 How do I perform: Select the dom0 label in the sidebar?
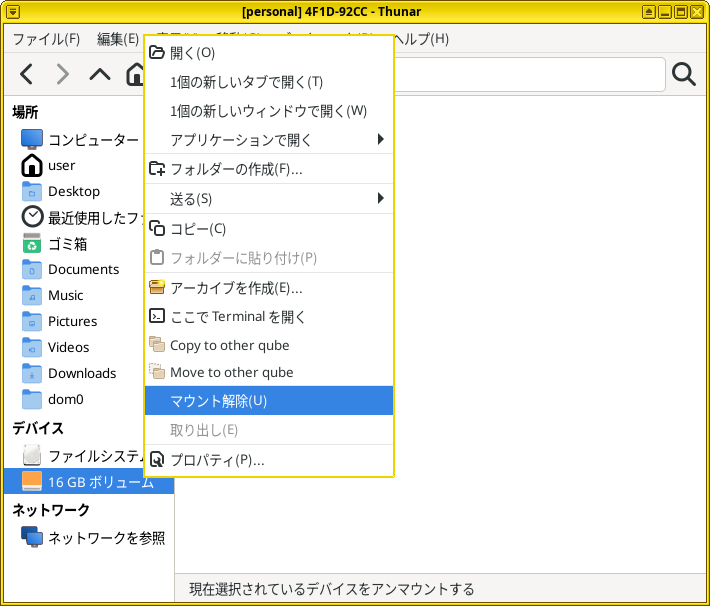pos(66,399)
